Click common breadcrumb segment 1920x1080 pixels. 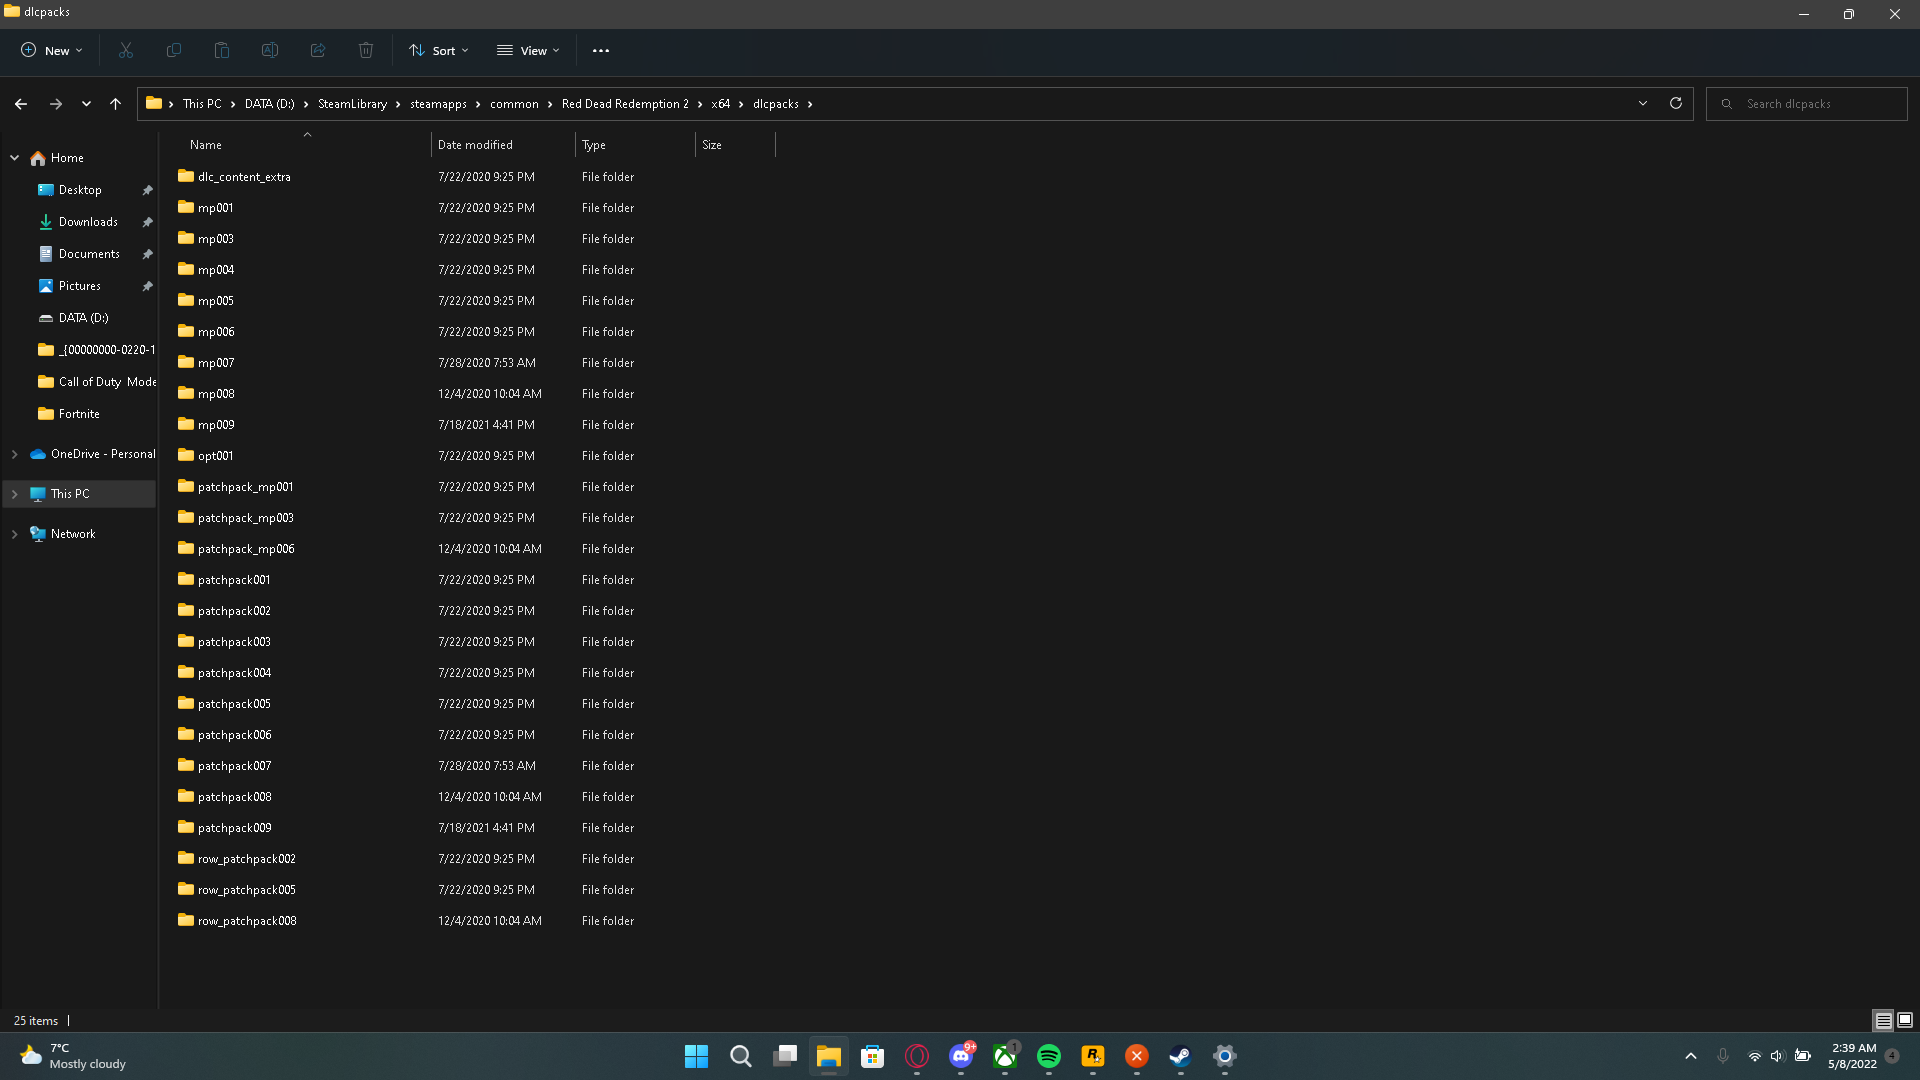coord(514,104)
